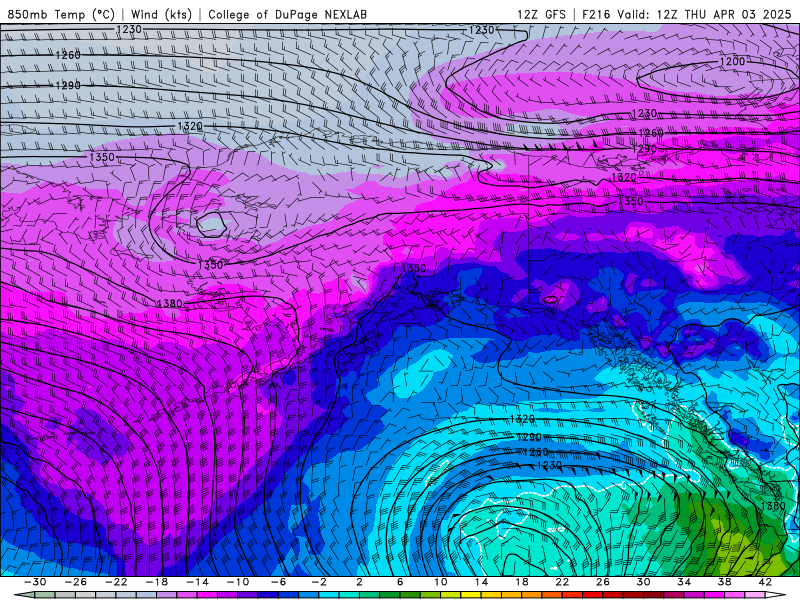Pick the bright yellow swatch in the color bar
The image size is (800, 600).
470,595
